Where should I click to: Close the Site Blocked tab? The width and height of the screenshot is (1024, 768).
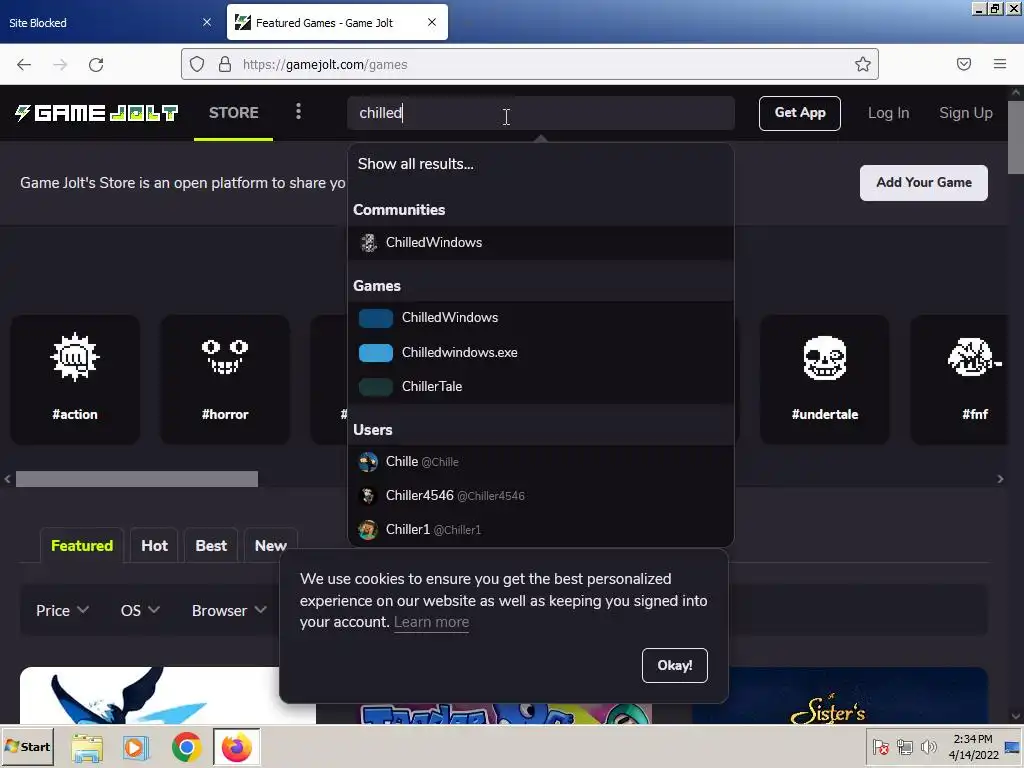(207, 22)
